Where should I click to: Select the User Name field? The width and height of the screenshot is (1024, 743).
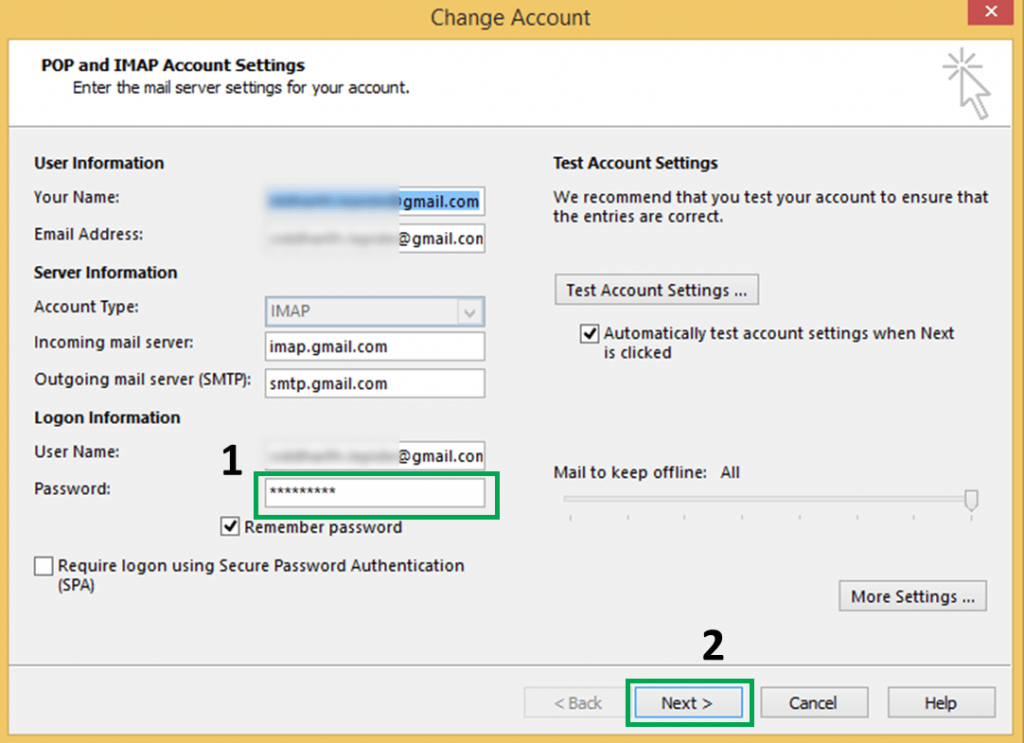point(375,455)
